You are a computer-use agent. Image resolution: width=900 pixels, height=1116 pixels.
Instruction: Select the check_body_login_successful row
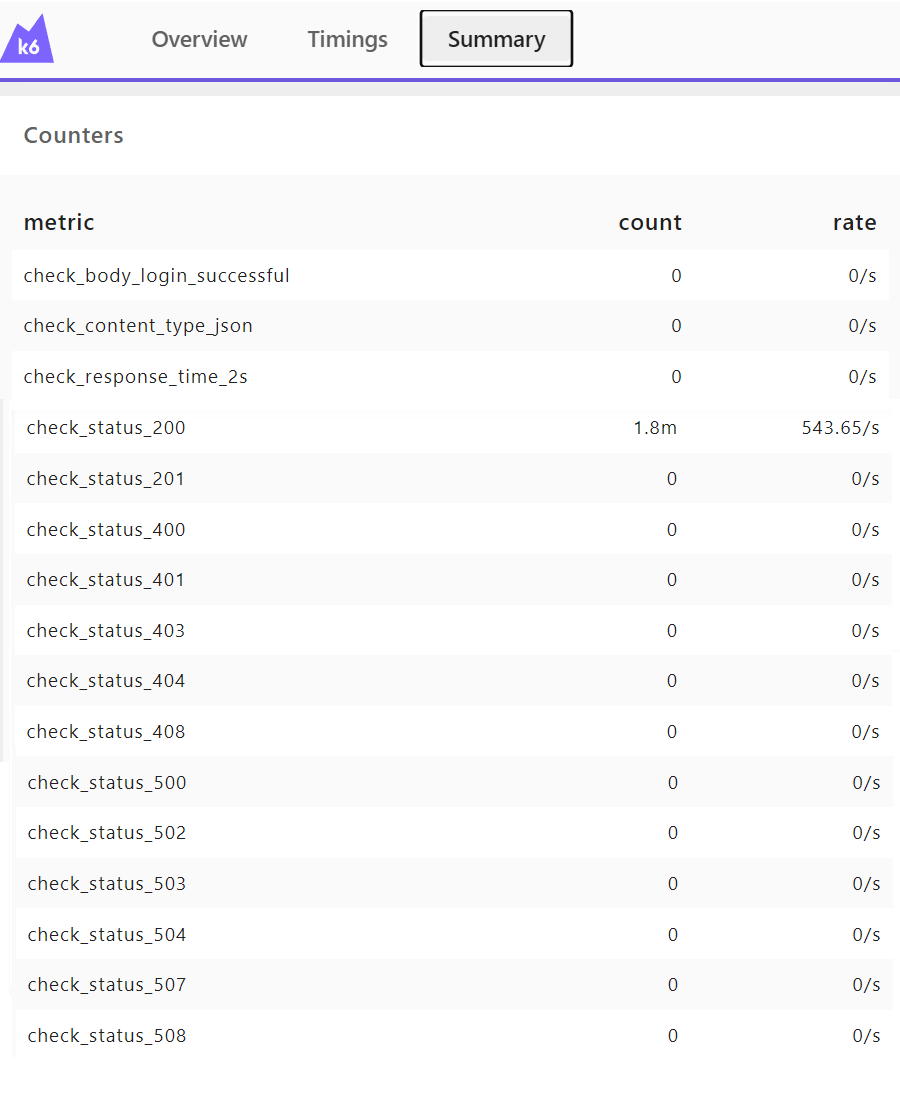coord(157,276)
